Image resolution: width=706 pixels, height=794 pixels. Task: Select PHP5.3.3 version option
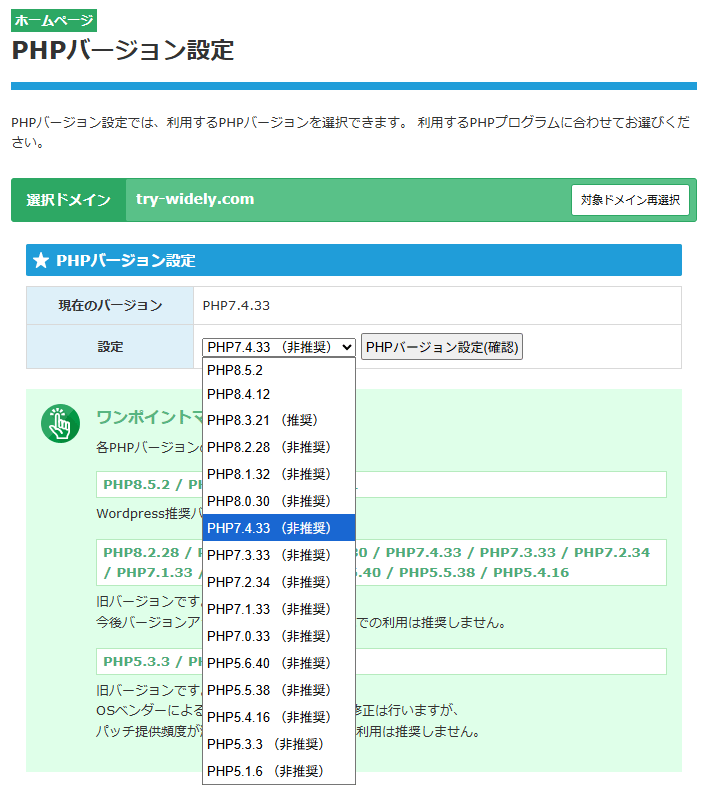click(278, 744)
